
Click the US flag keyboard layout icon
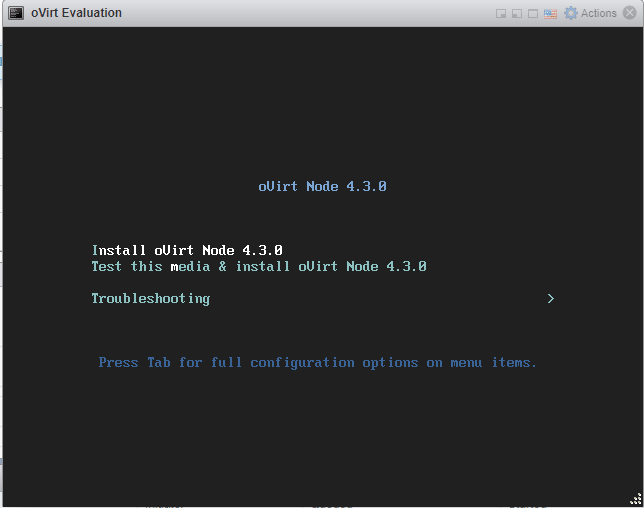click(550, 14)
